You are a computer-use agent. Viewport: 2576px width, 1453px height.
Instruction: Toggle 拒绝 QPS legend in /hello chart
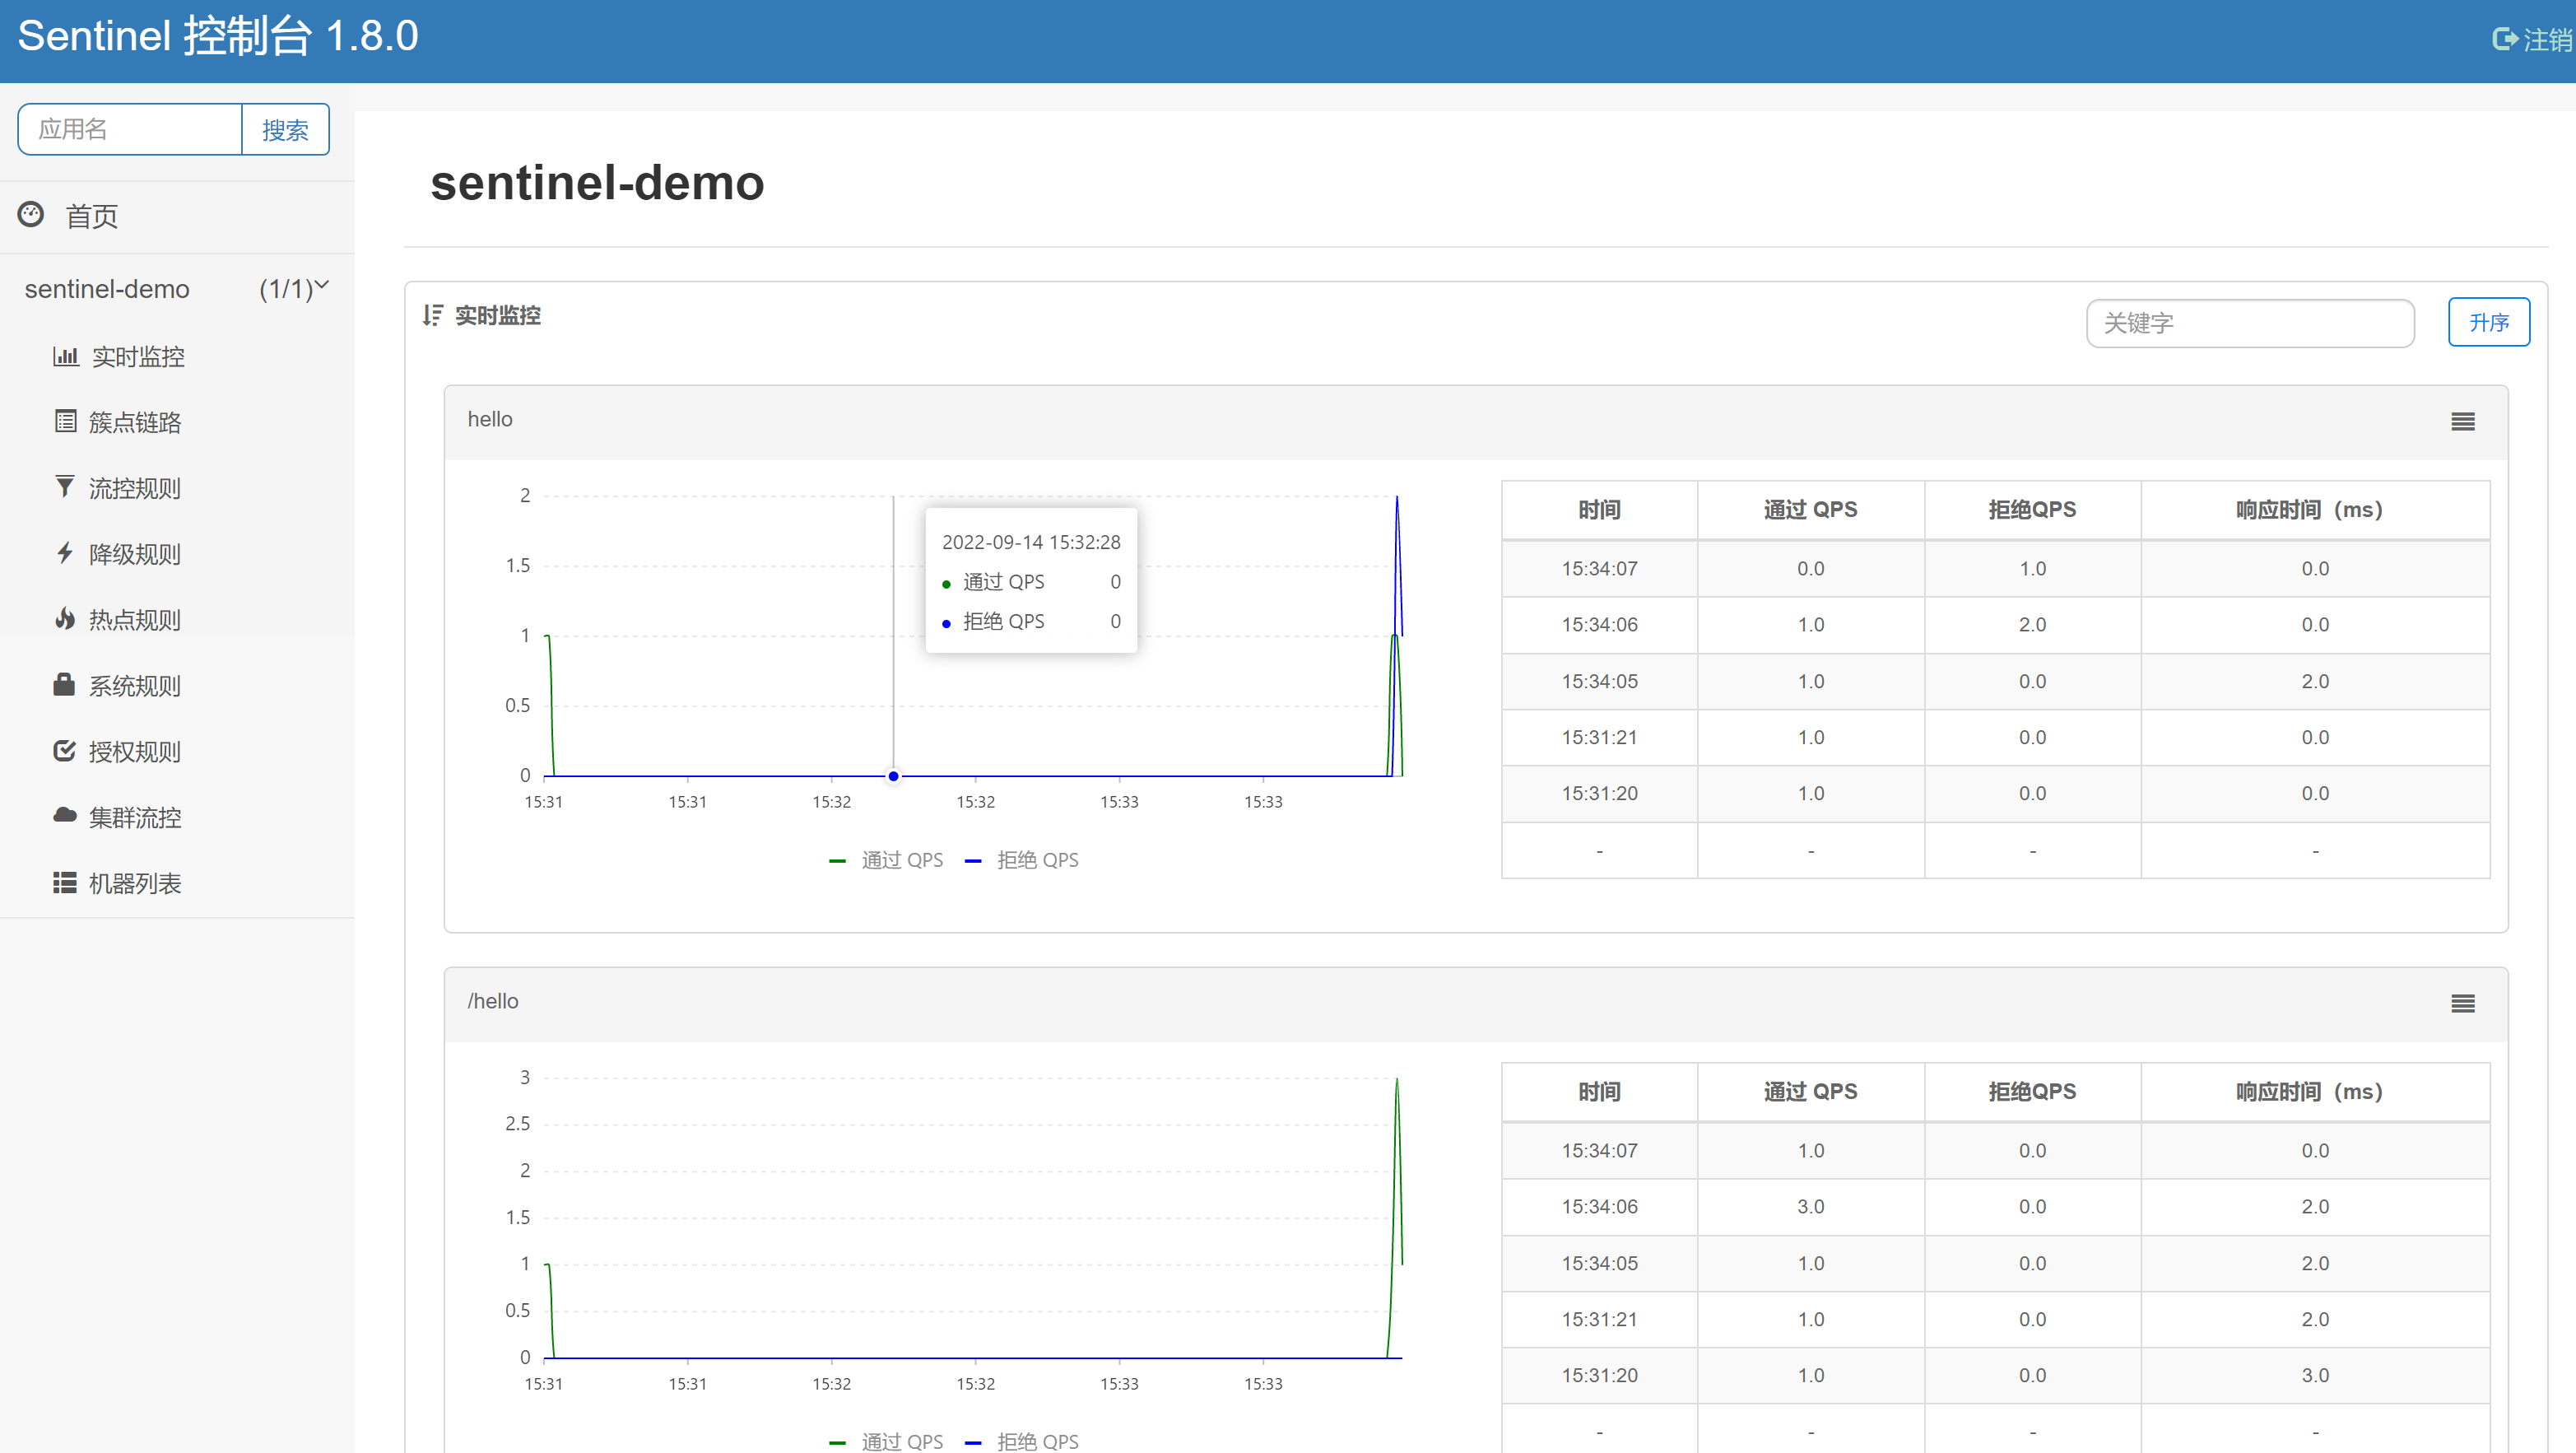point(1022,1441)
